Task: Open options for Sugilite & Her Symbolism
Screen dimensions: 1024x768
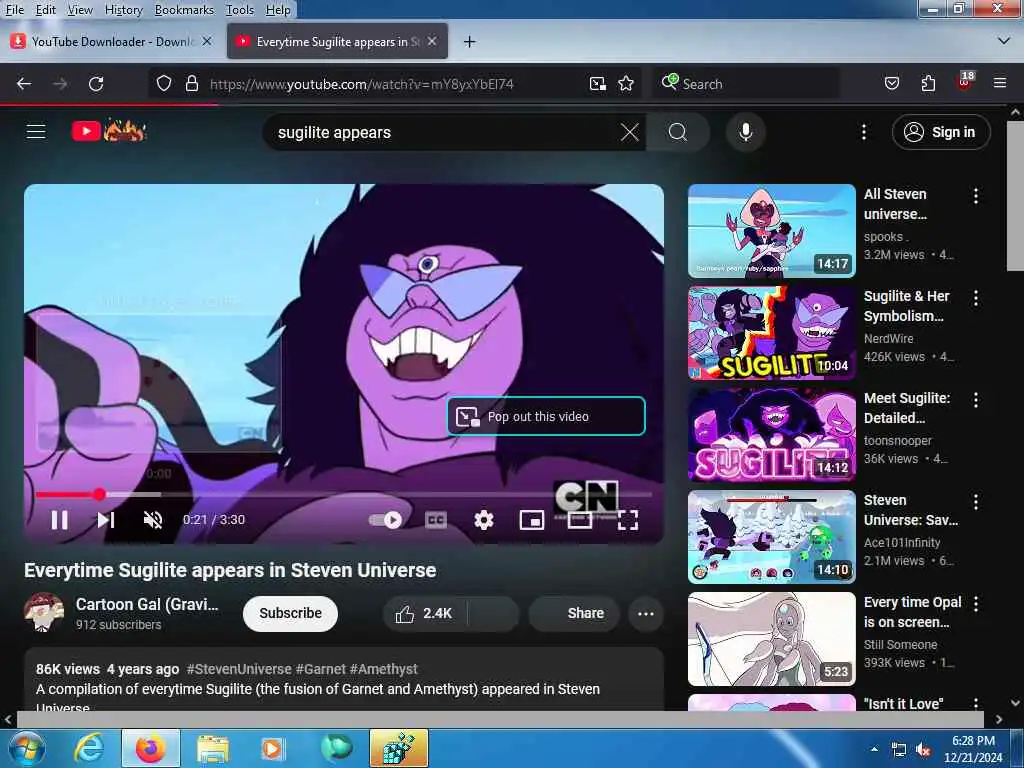Action: pos(976,298)
